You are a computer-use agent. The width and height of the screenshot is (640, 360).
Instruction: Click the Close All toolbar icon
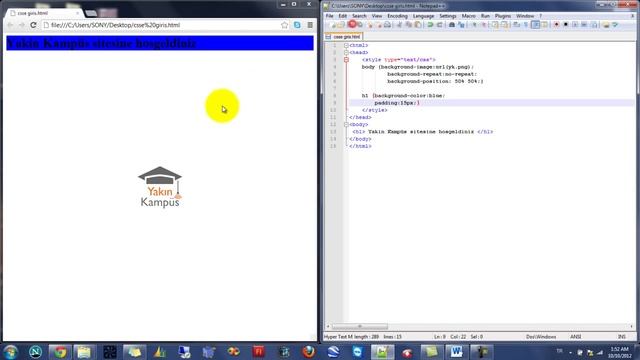(x=379, y=25)
